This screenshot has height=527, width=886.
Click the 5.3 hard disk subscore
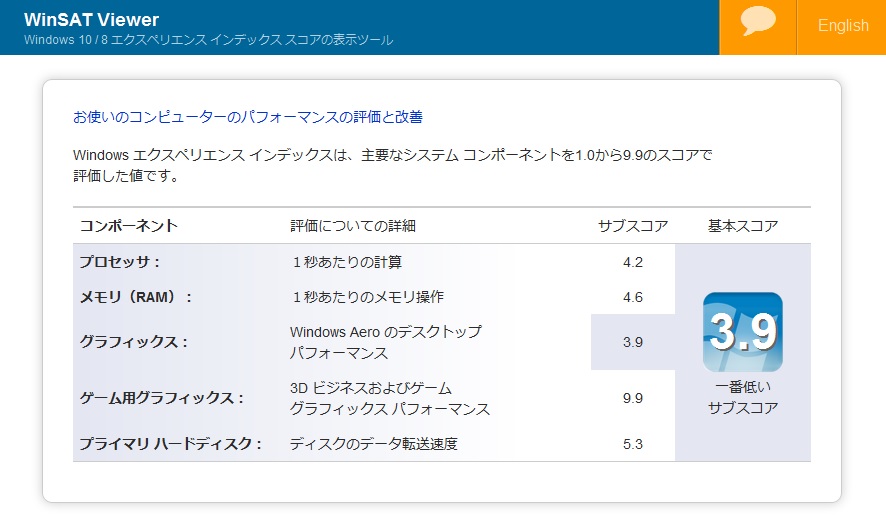point(633,444)
